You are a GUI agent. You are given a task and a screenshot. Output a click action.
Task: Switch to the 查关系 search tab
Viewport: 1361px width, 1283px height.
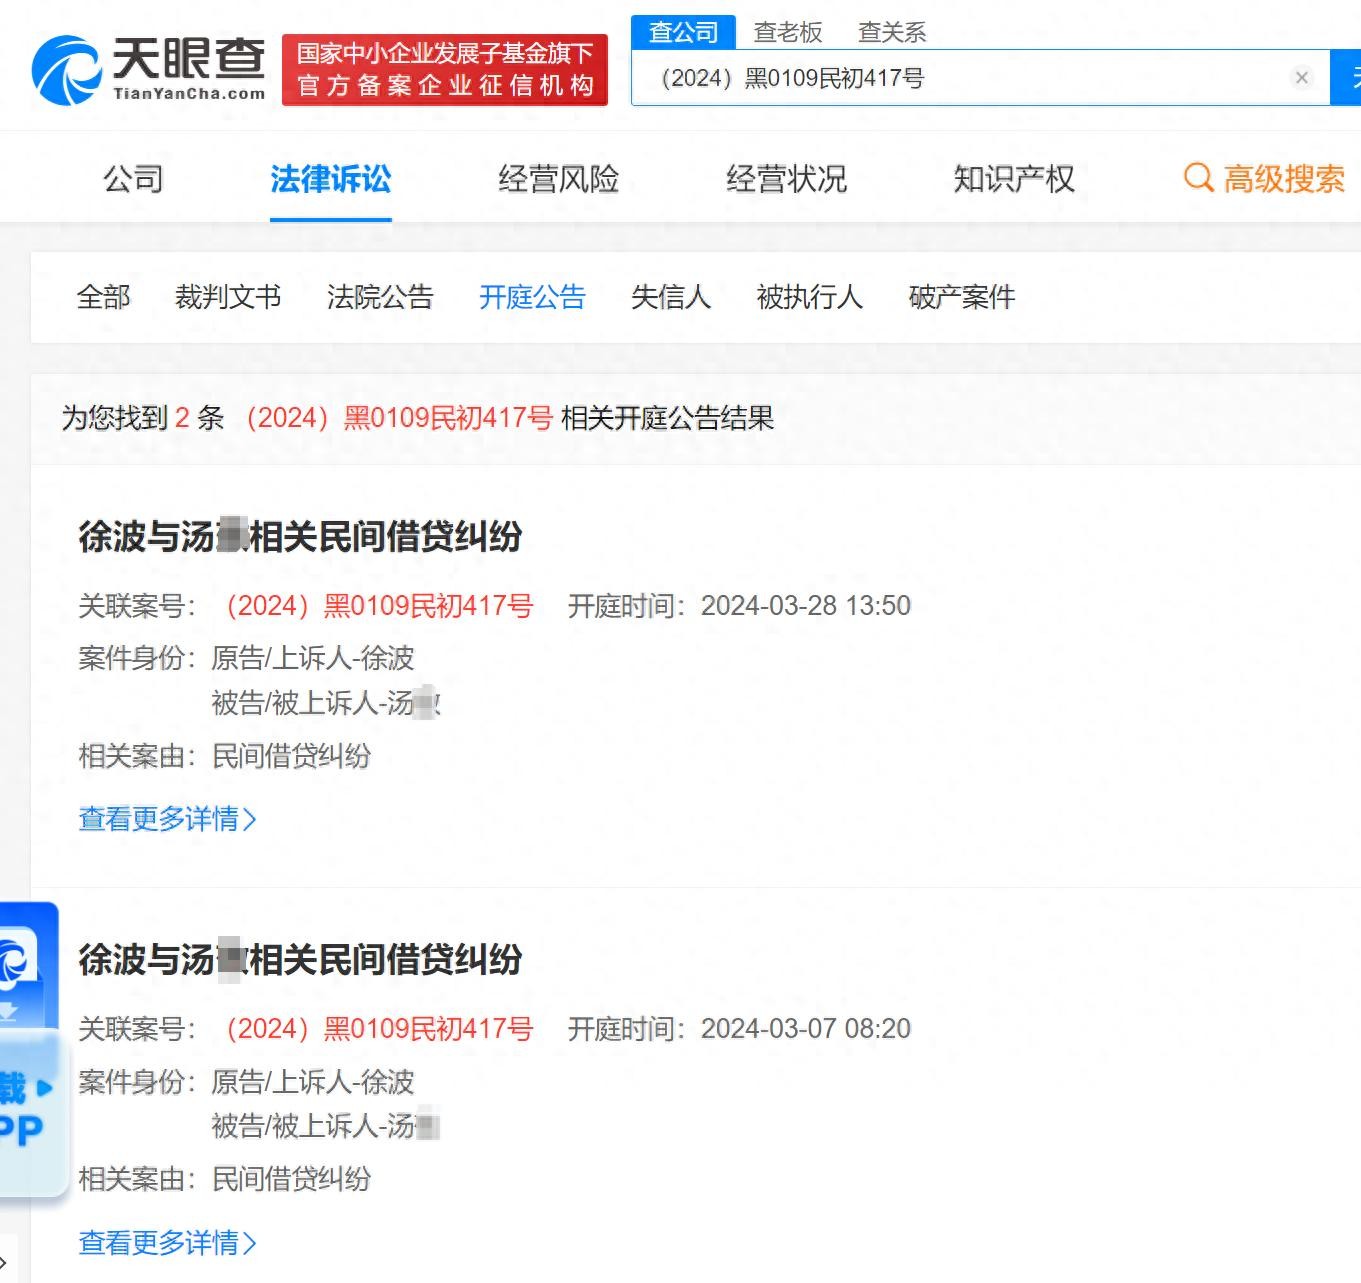tap(891, 32)
